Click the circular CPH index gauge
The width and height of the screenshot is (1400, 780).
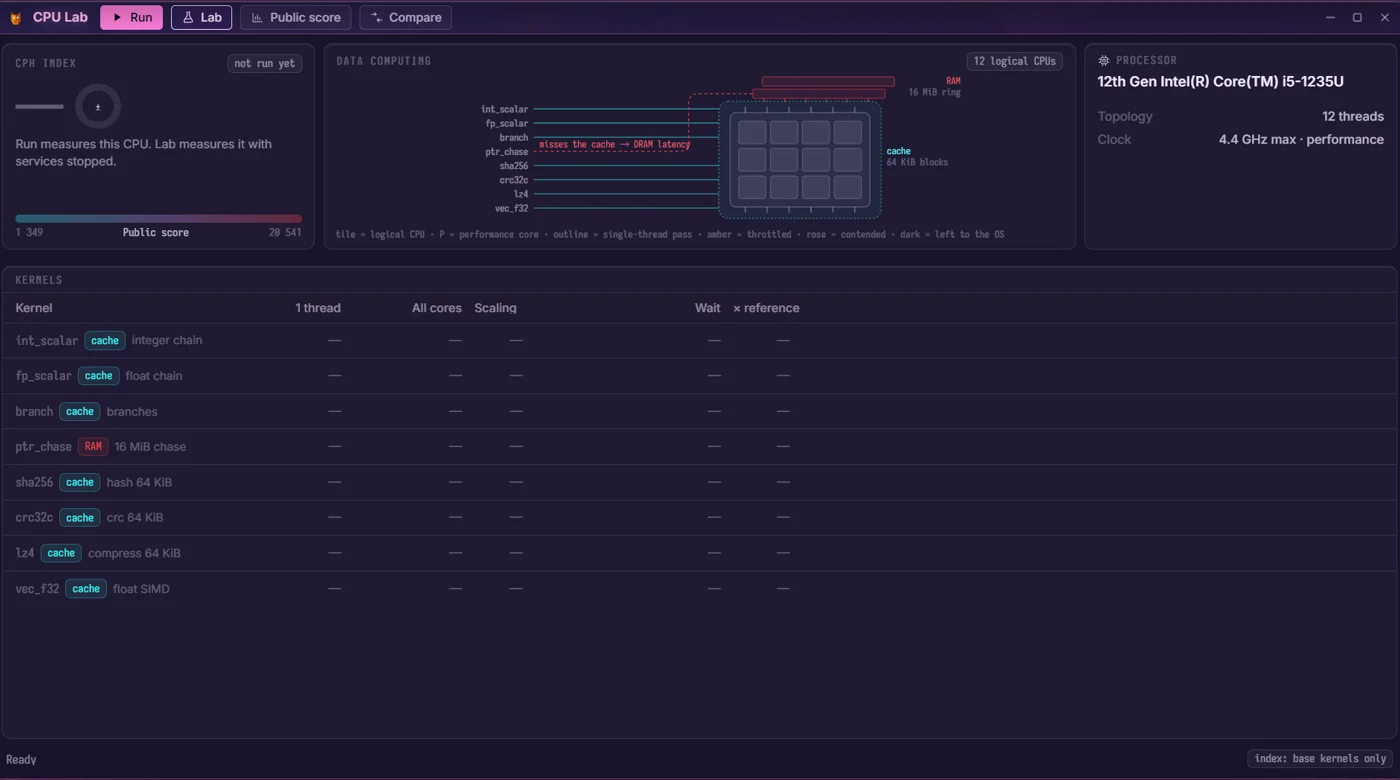97,106
